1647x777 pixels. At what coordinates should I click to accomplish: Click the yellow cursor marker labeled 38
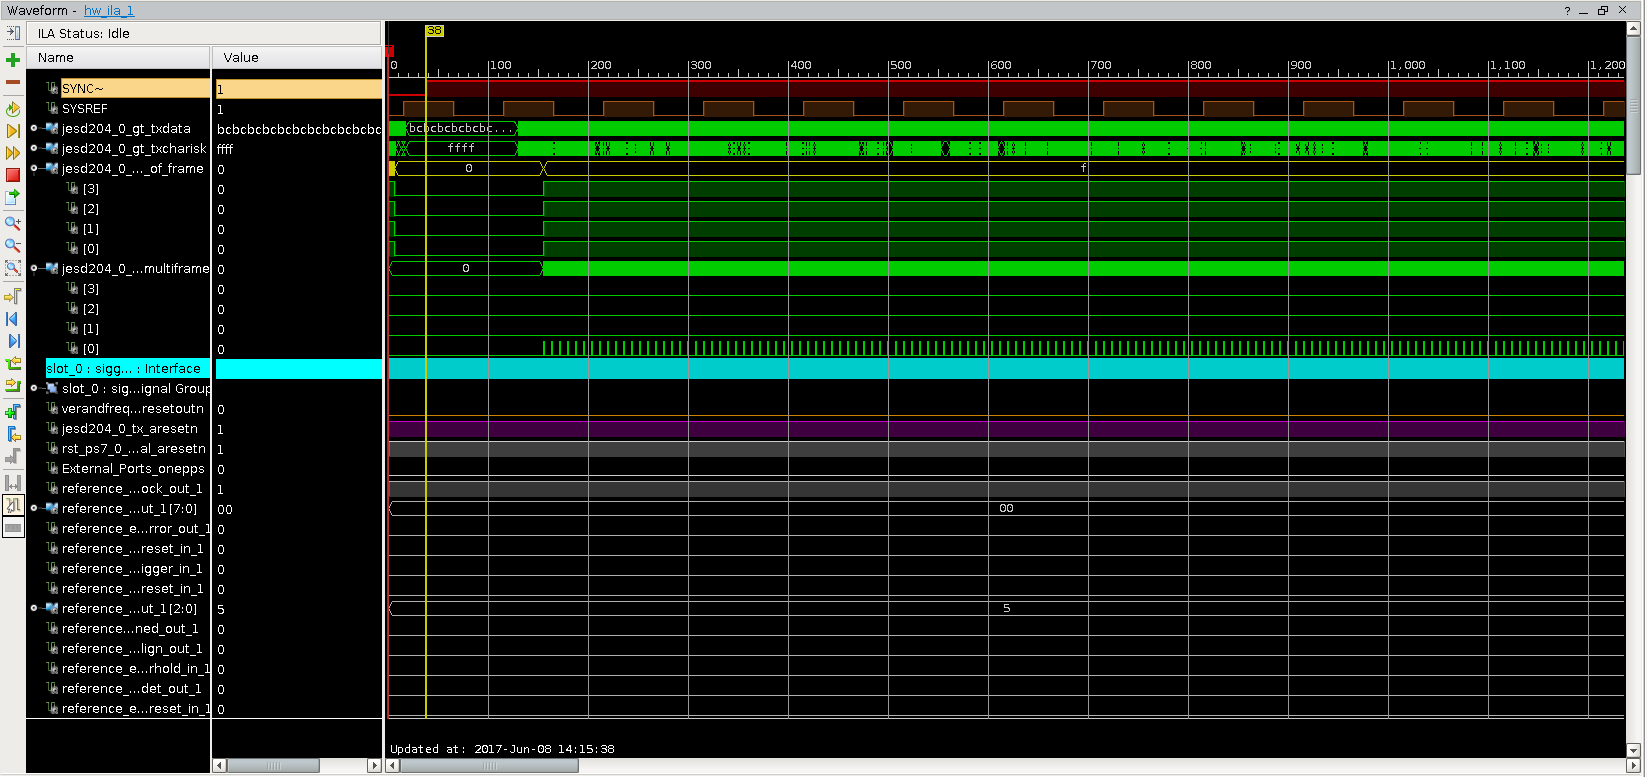click(x=434, y=31)
